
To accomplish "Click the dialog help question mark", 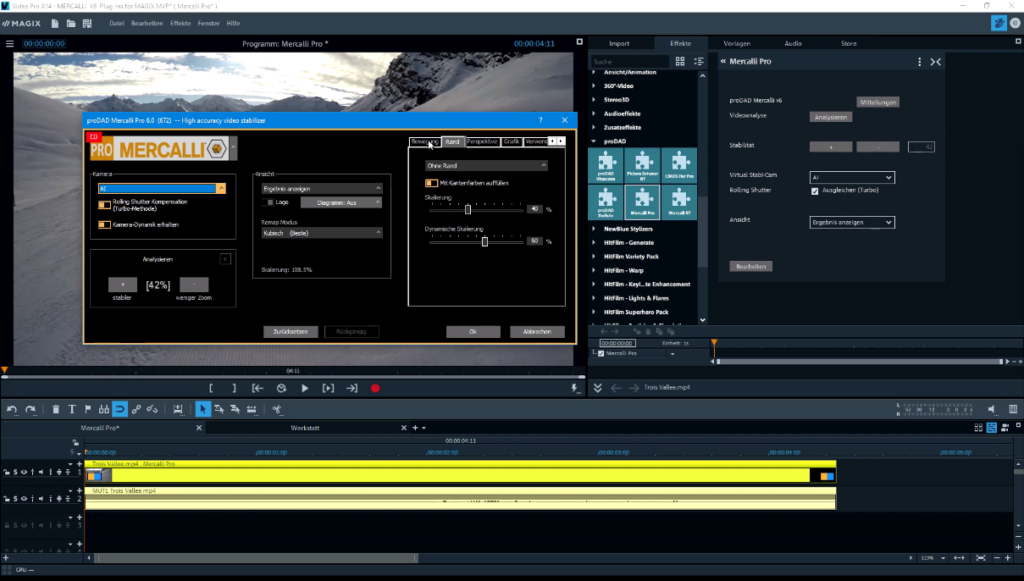I will (x=540, y=120).
